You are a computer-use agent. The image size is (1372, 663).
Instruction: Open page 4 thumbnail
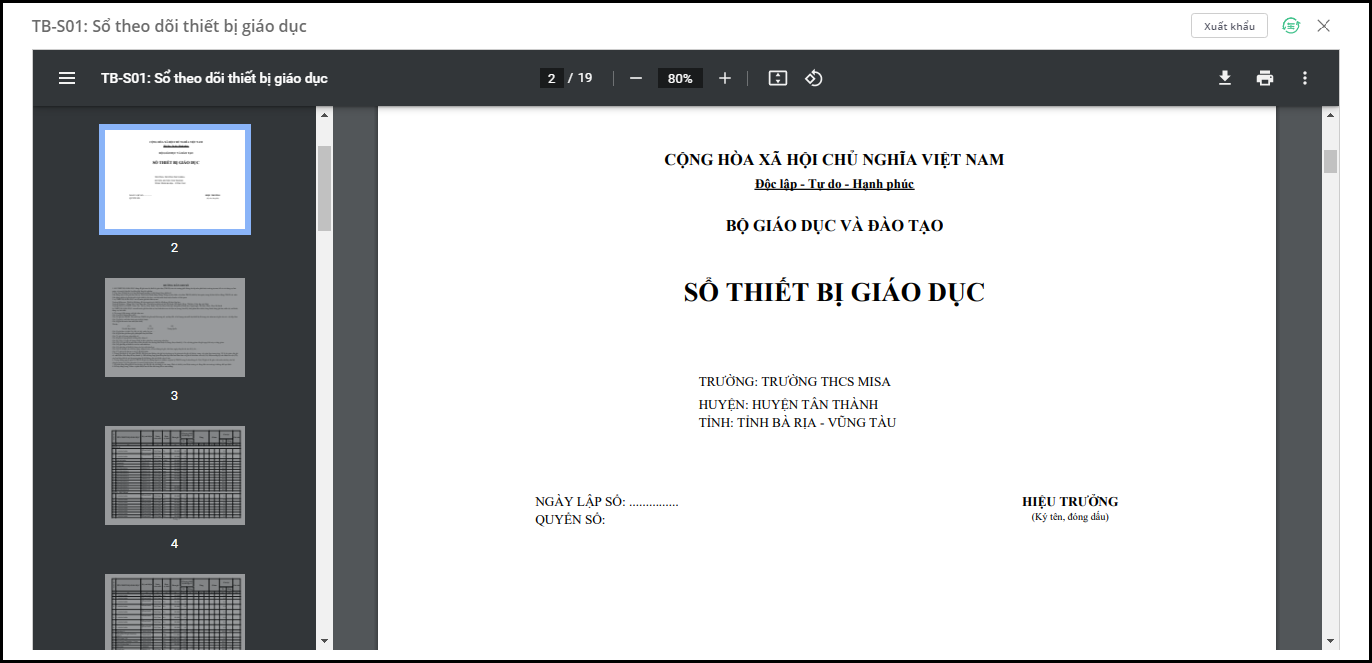(175, 476)
